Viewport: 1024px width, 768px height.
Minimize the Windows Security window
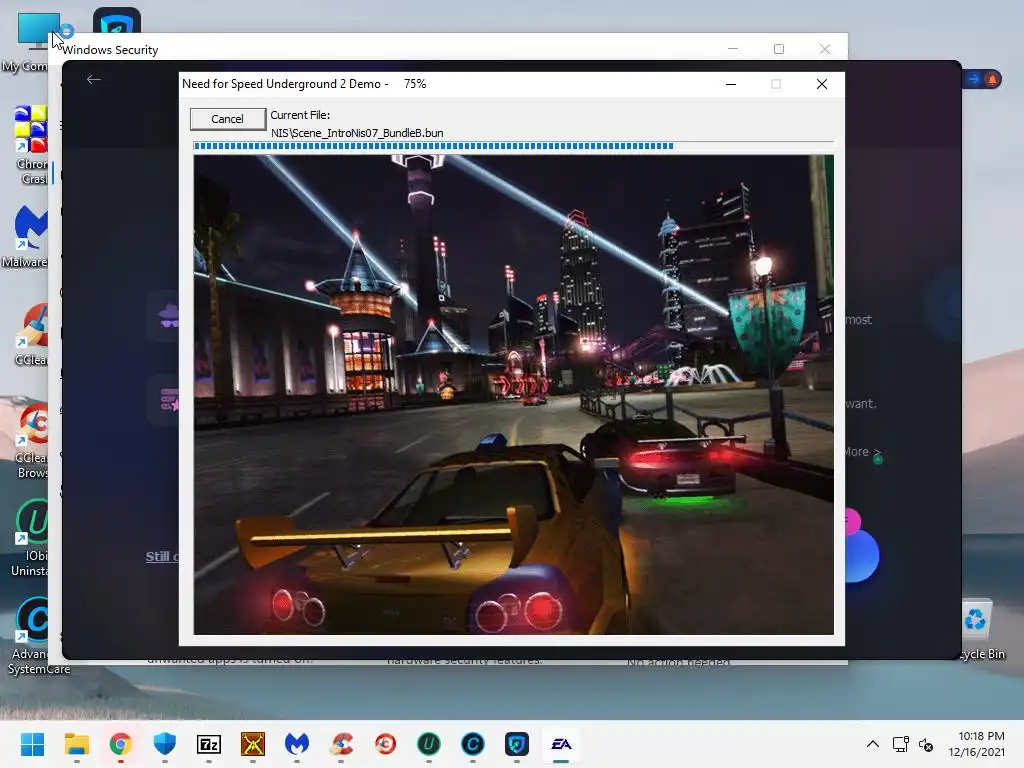coord(733,49)
